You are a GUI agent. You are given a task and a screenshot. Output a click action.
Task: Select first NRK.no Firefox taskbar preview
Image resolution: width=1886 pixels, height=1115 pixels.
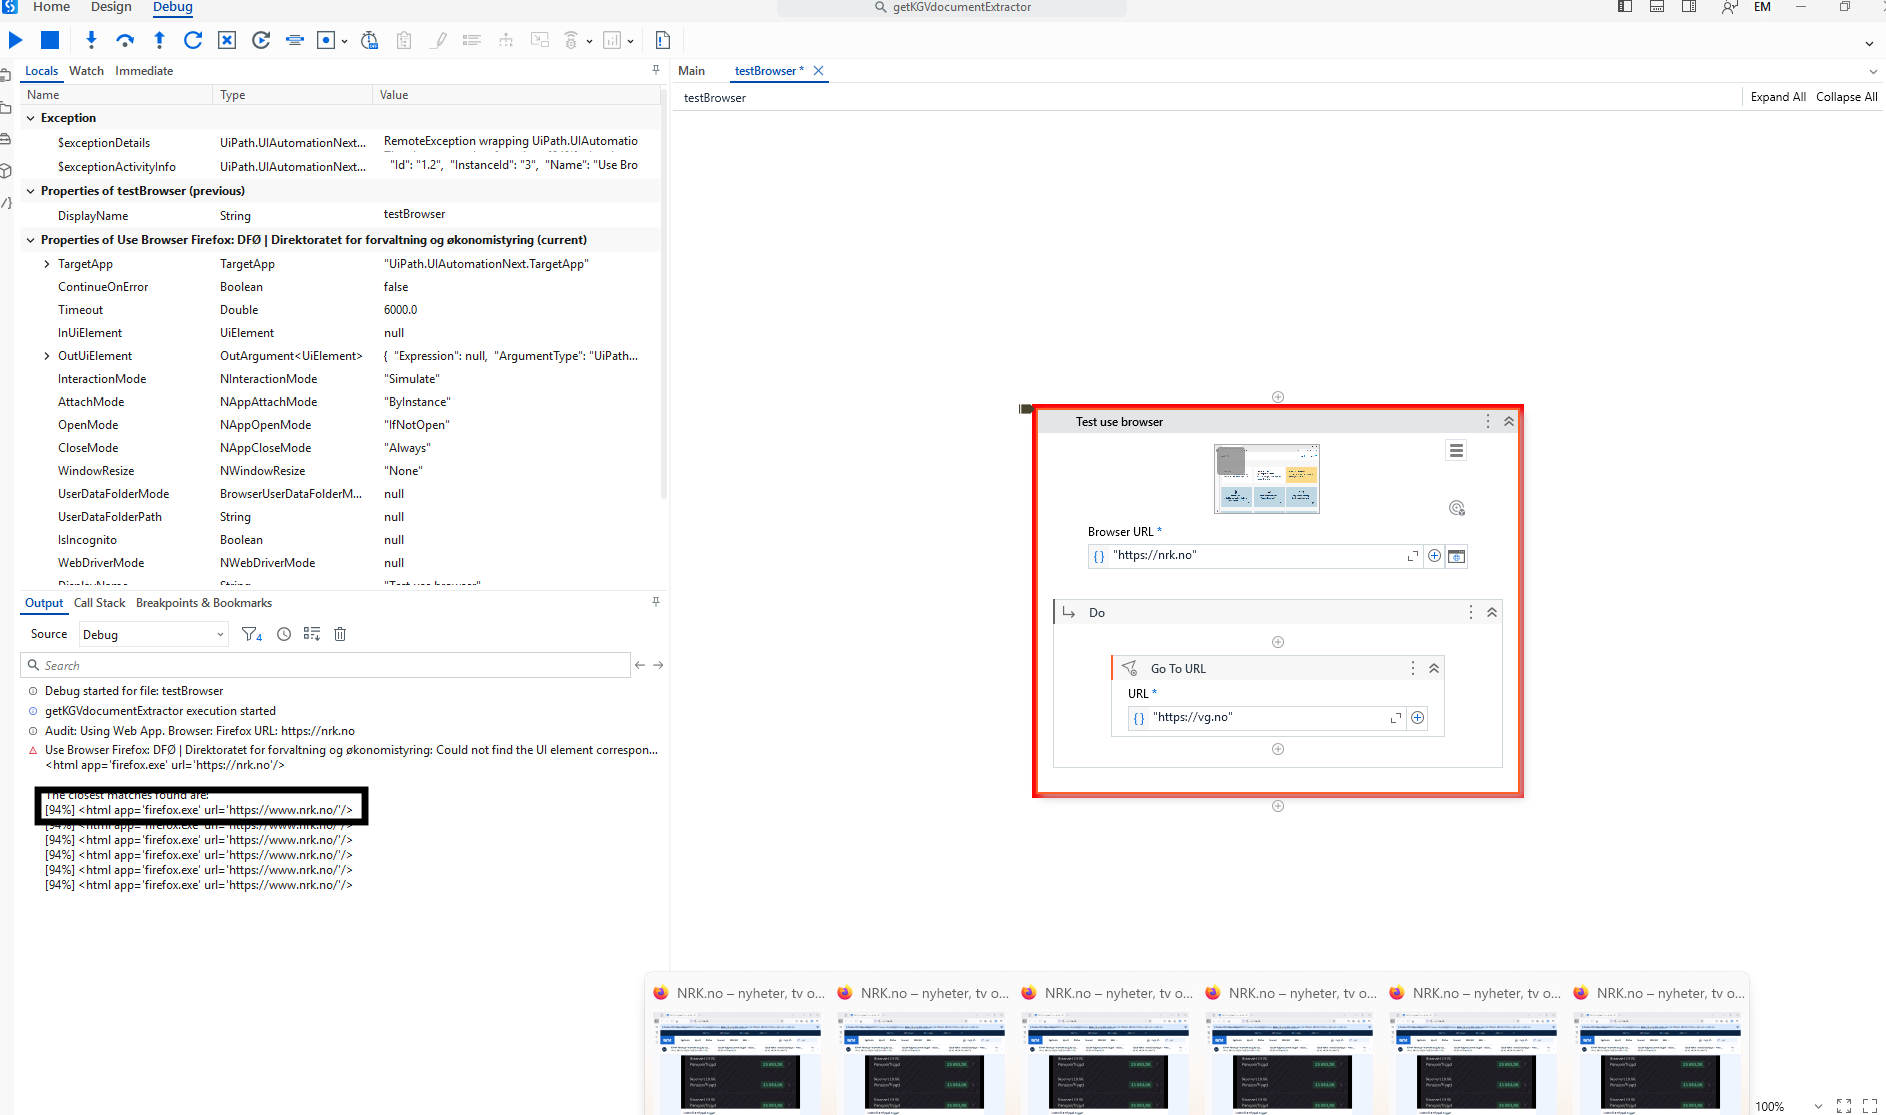(x=738, y=1047)
